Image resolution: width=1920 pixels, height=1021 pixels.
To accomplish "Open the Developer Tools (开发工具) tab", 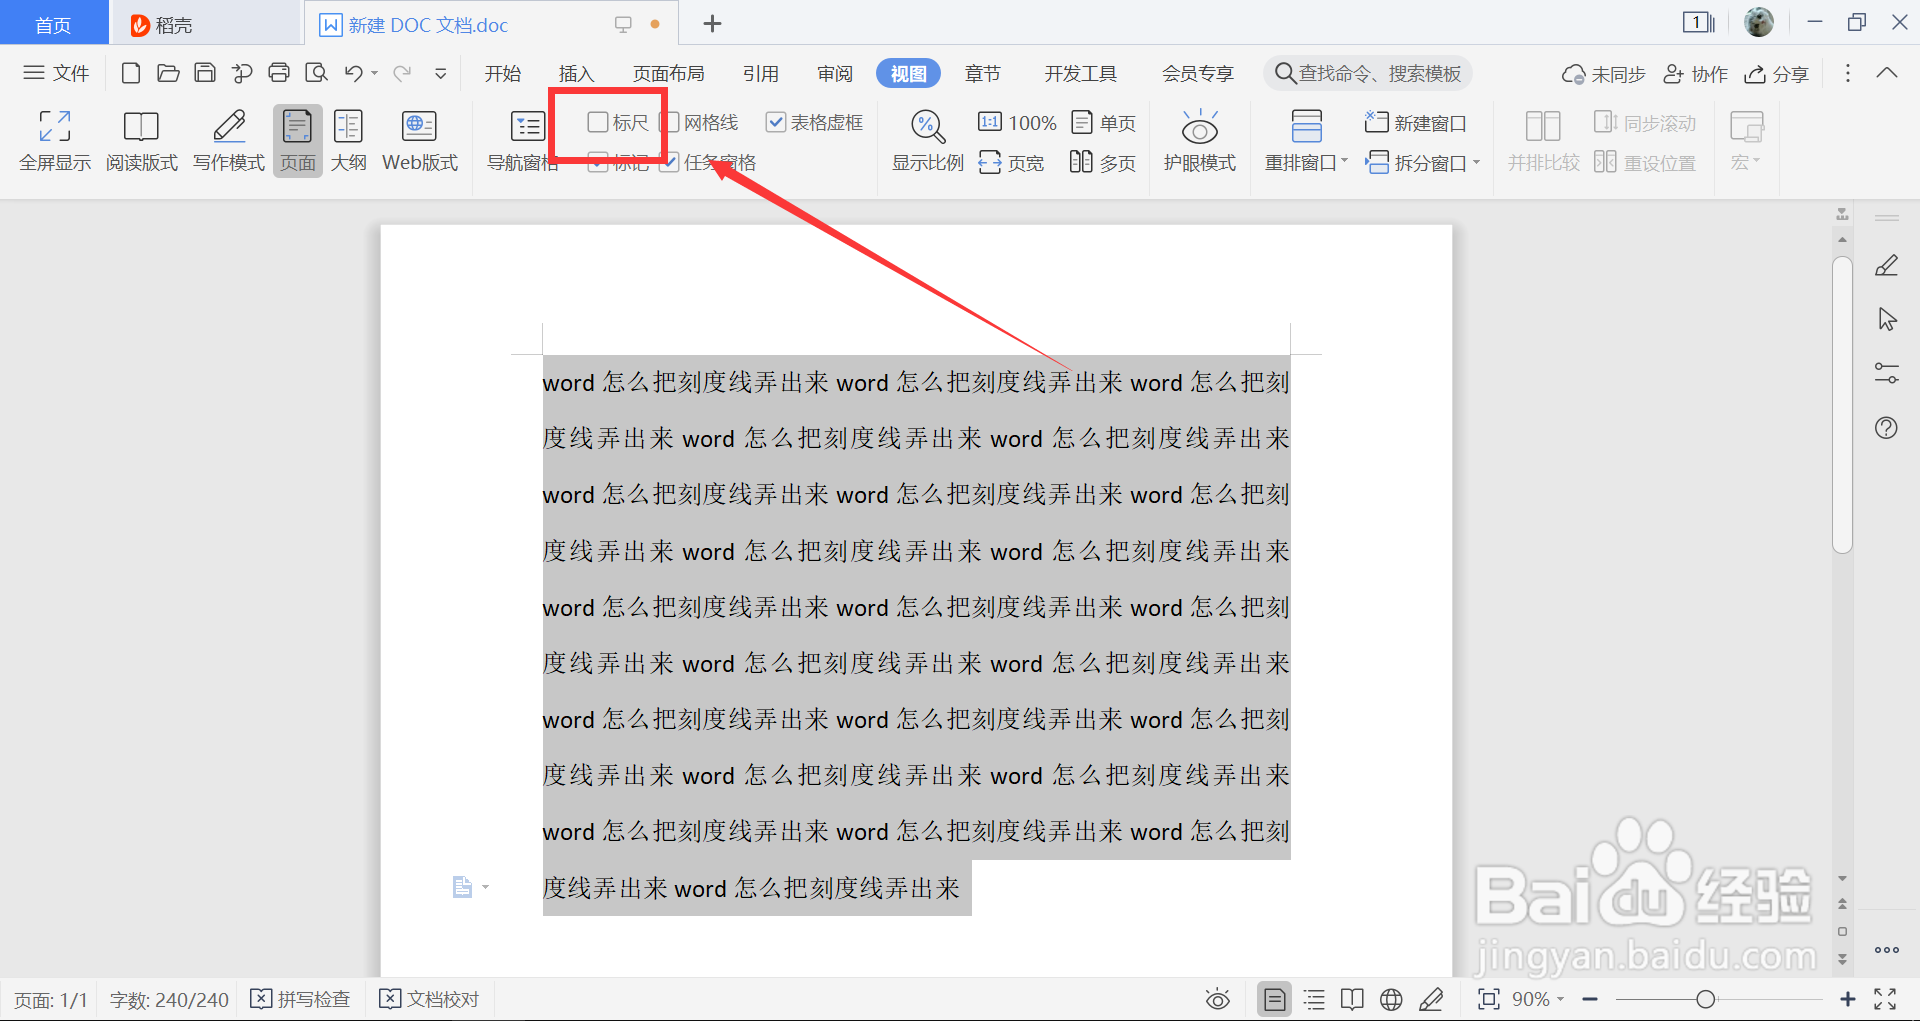I will (x=1080, y=73).
